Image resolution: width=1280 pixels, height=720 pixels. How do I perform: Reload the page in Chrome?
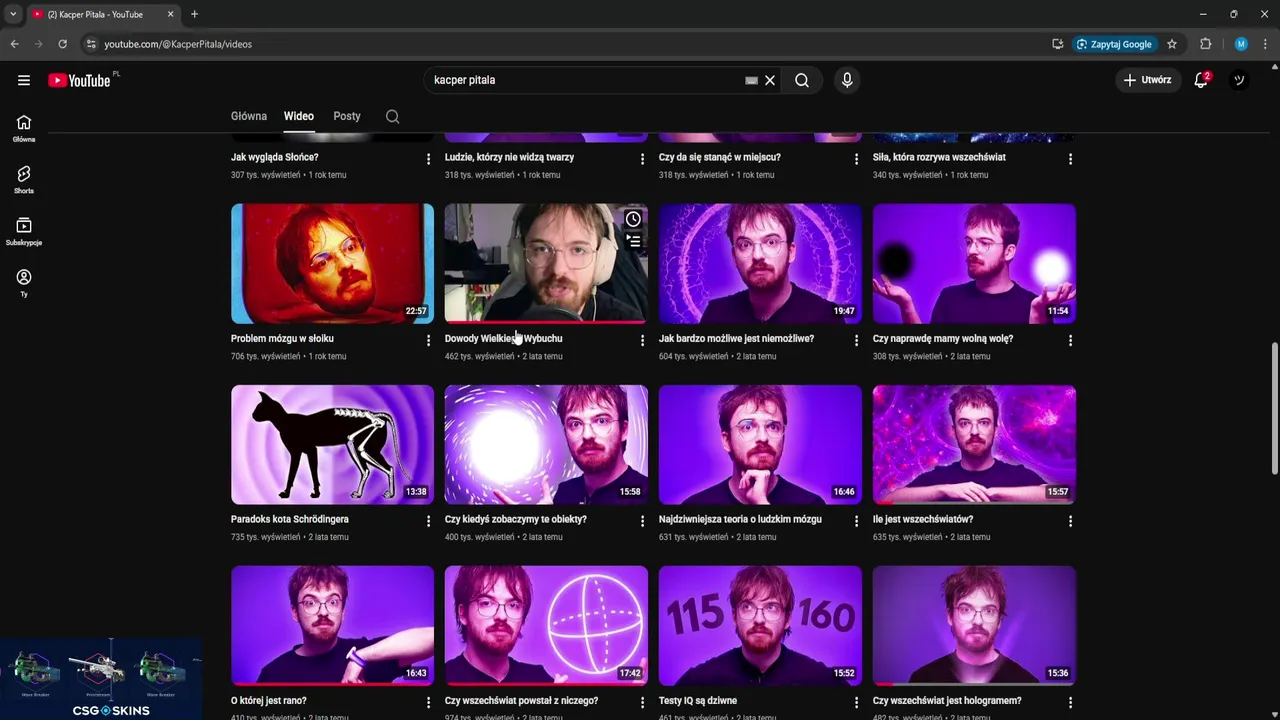(x=62, y=44)
